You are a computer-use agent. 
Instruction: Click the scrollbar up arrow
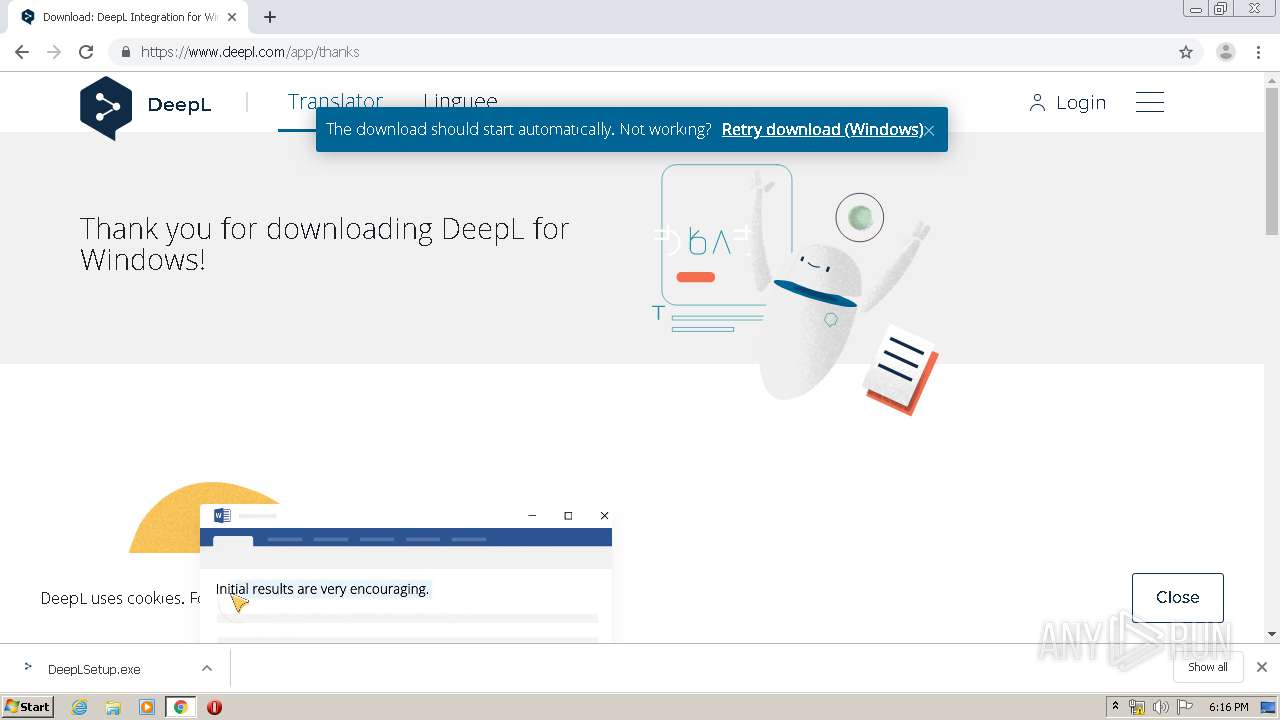(1272, 79)
